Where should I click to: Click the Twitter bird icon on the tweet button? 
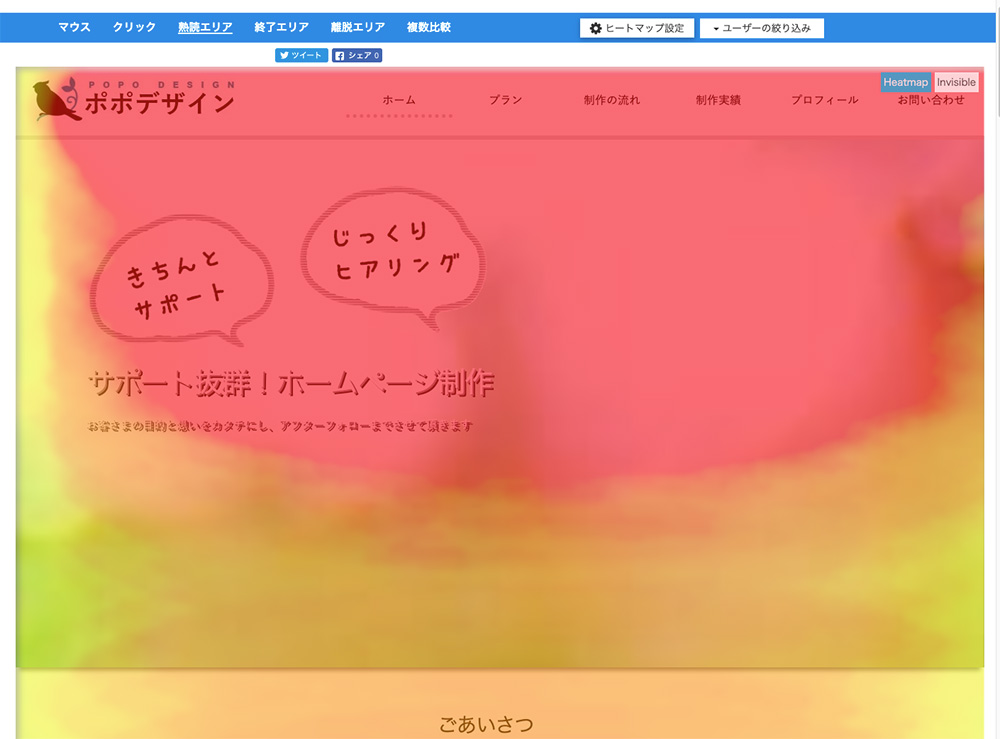coord(285,55)
